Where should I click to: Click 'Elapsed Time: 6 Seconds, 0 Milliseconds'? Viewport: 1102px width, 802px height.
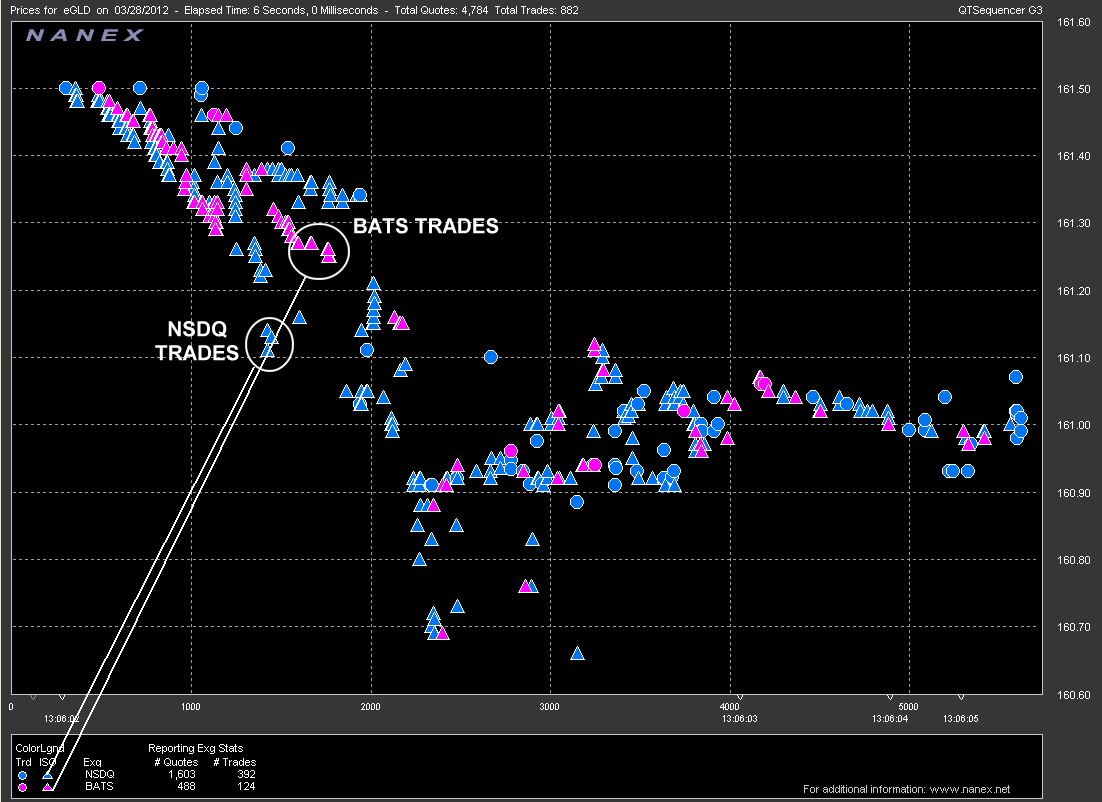tap(281, 11)
